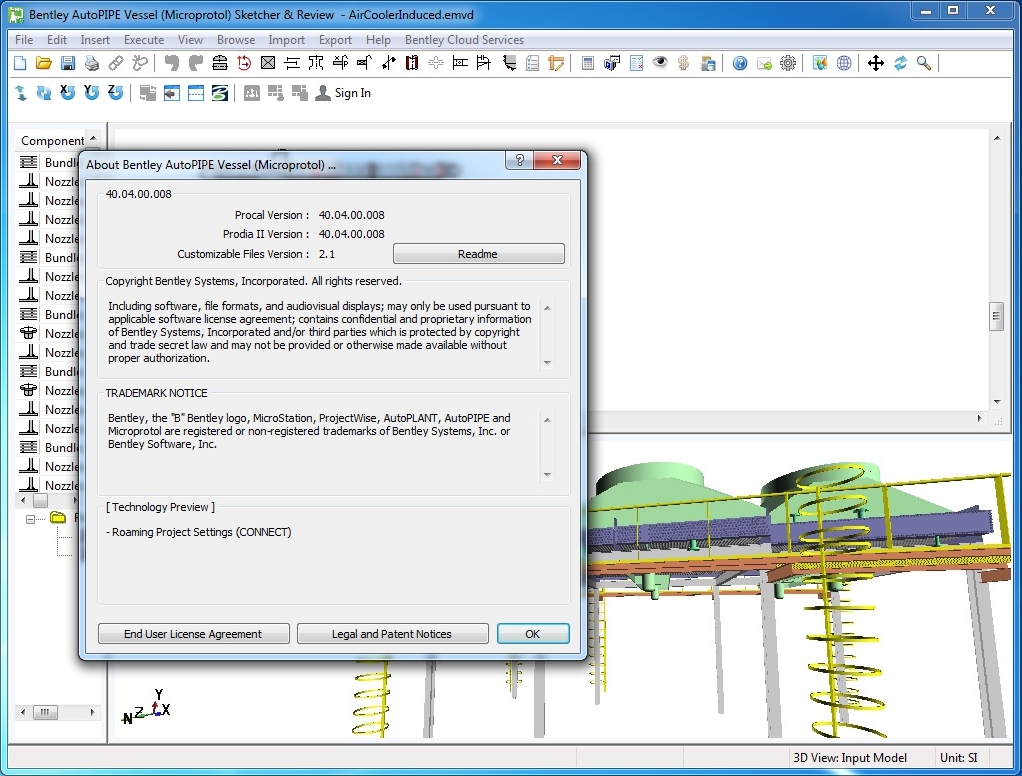Open the End User License Agreement
Screen dimensions: 1022x776
(x=194, y=634)
